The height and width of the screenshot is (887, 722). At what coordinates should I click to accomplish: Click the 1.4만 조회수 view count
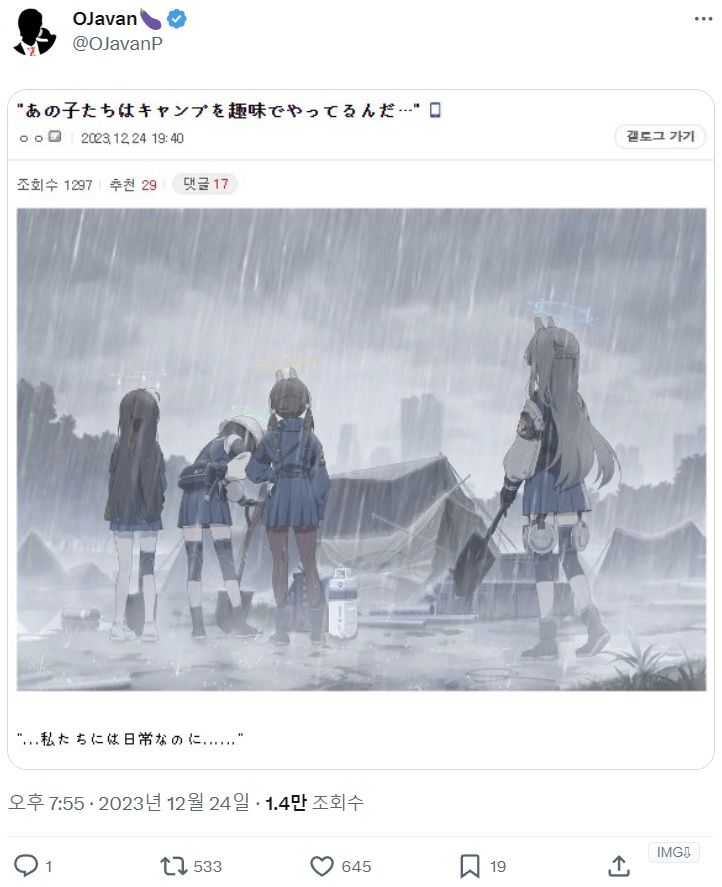(314, 803)
